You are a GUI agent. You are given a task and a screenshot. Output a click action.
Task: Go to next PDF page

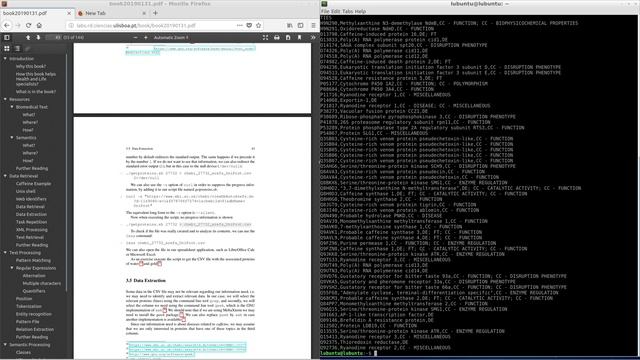[38, 38]
